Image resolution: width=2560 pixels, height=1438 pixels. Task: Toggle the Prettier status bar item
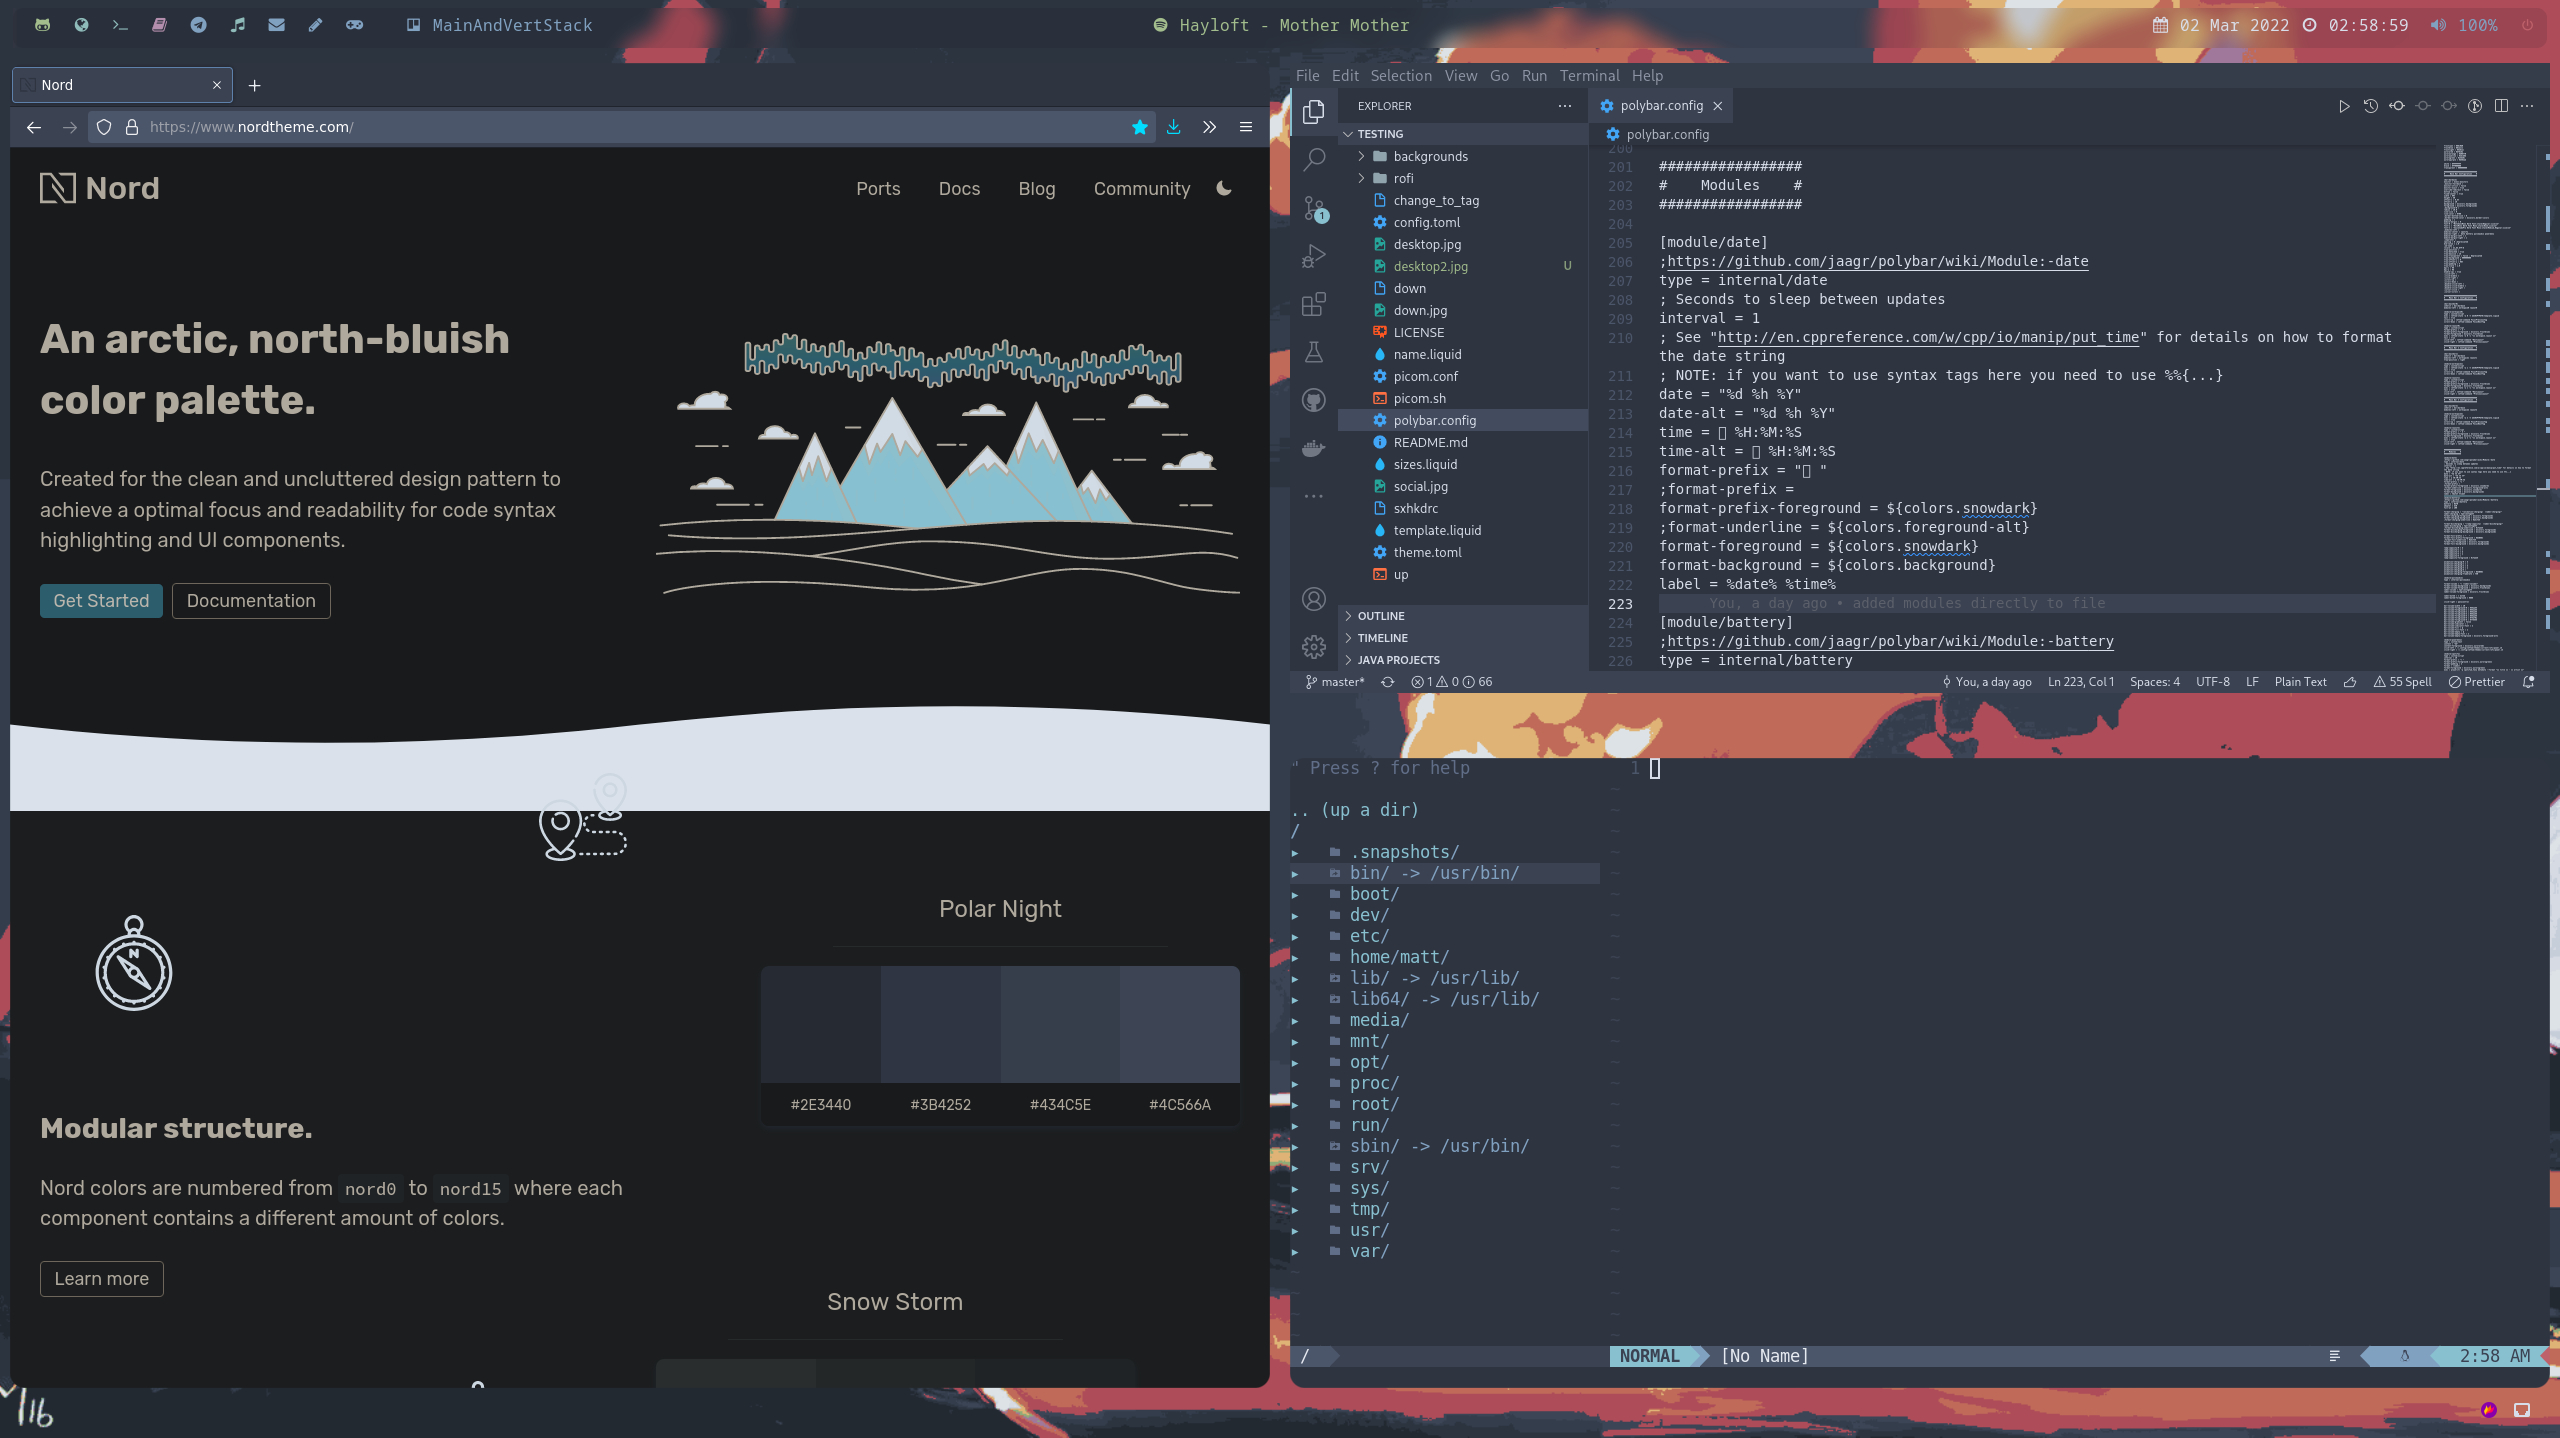2477,682
